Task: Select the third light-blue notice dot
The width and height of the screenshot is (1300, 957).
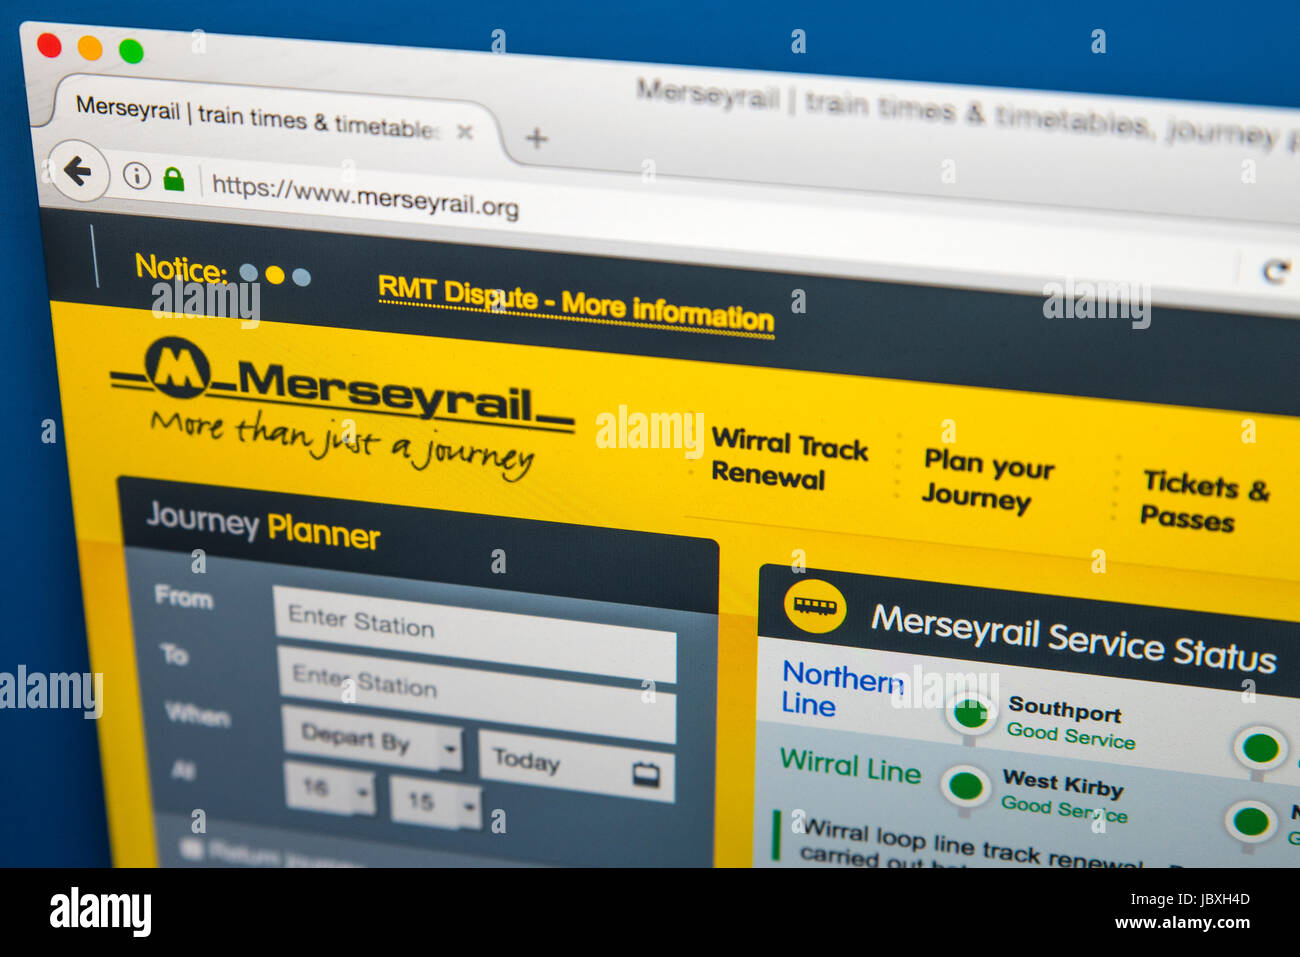Action: click(301, 277)
